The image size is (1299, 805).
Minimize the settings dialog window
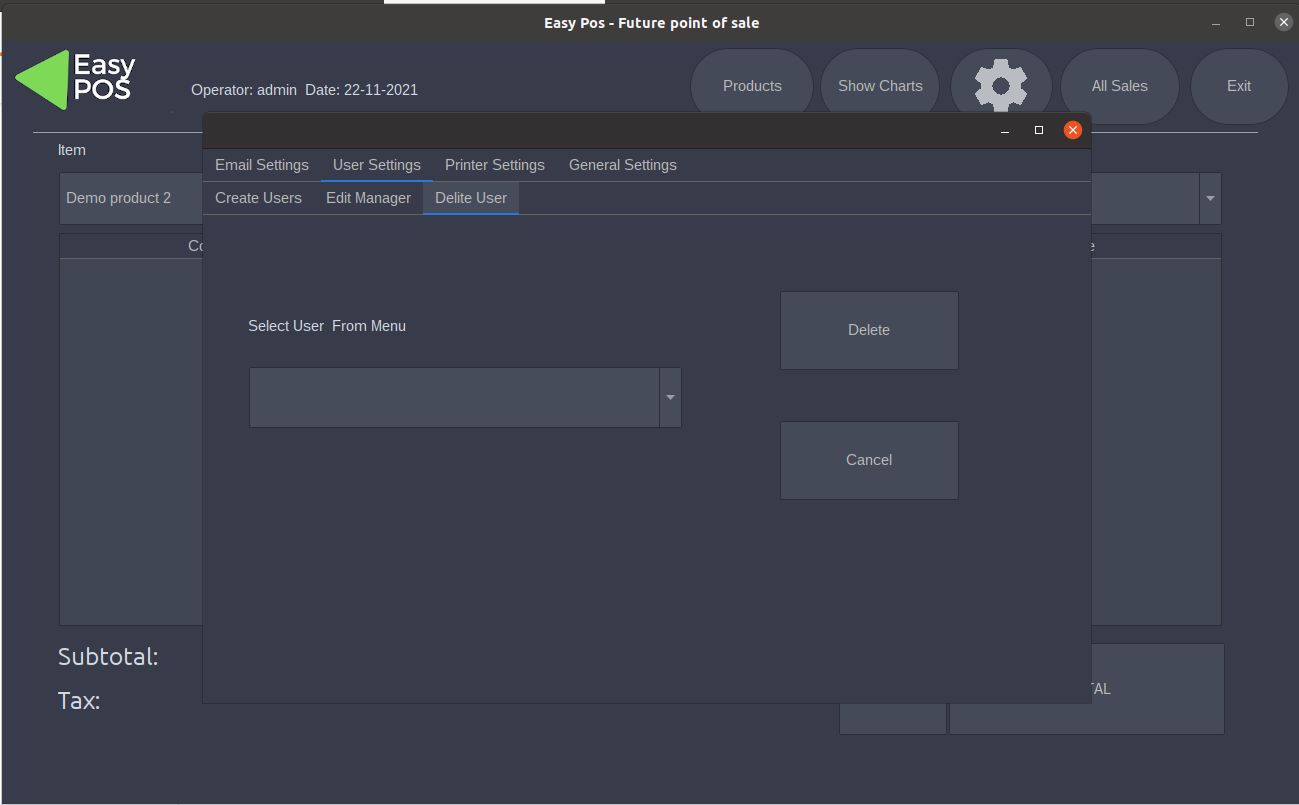[1005, 130]
